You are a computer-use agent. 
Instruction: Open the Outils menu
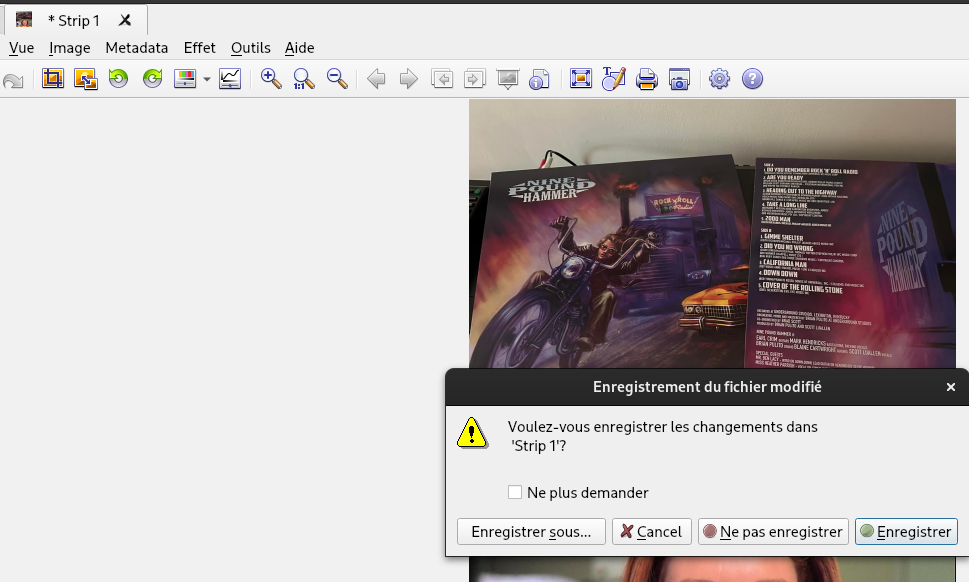[x=251, y=48]
